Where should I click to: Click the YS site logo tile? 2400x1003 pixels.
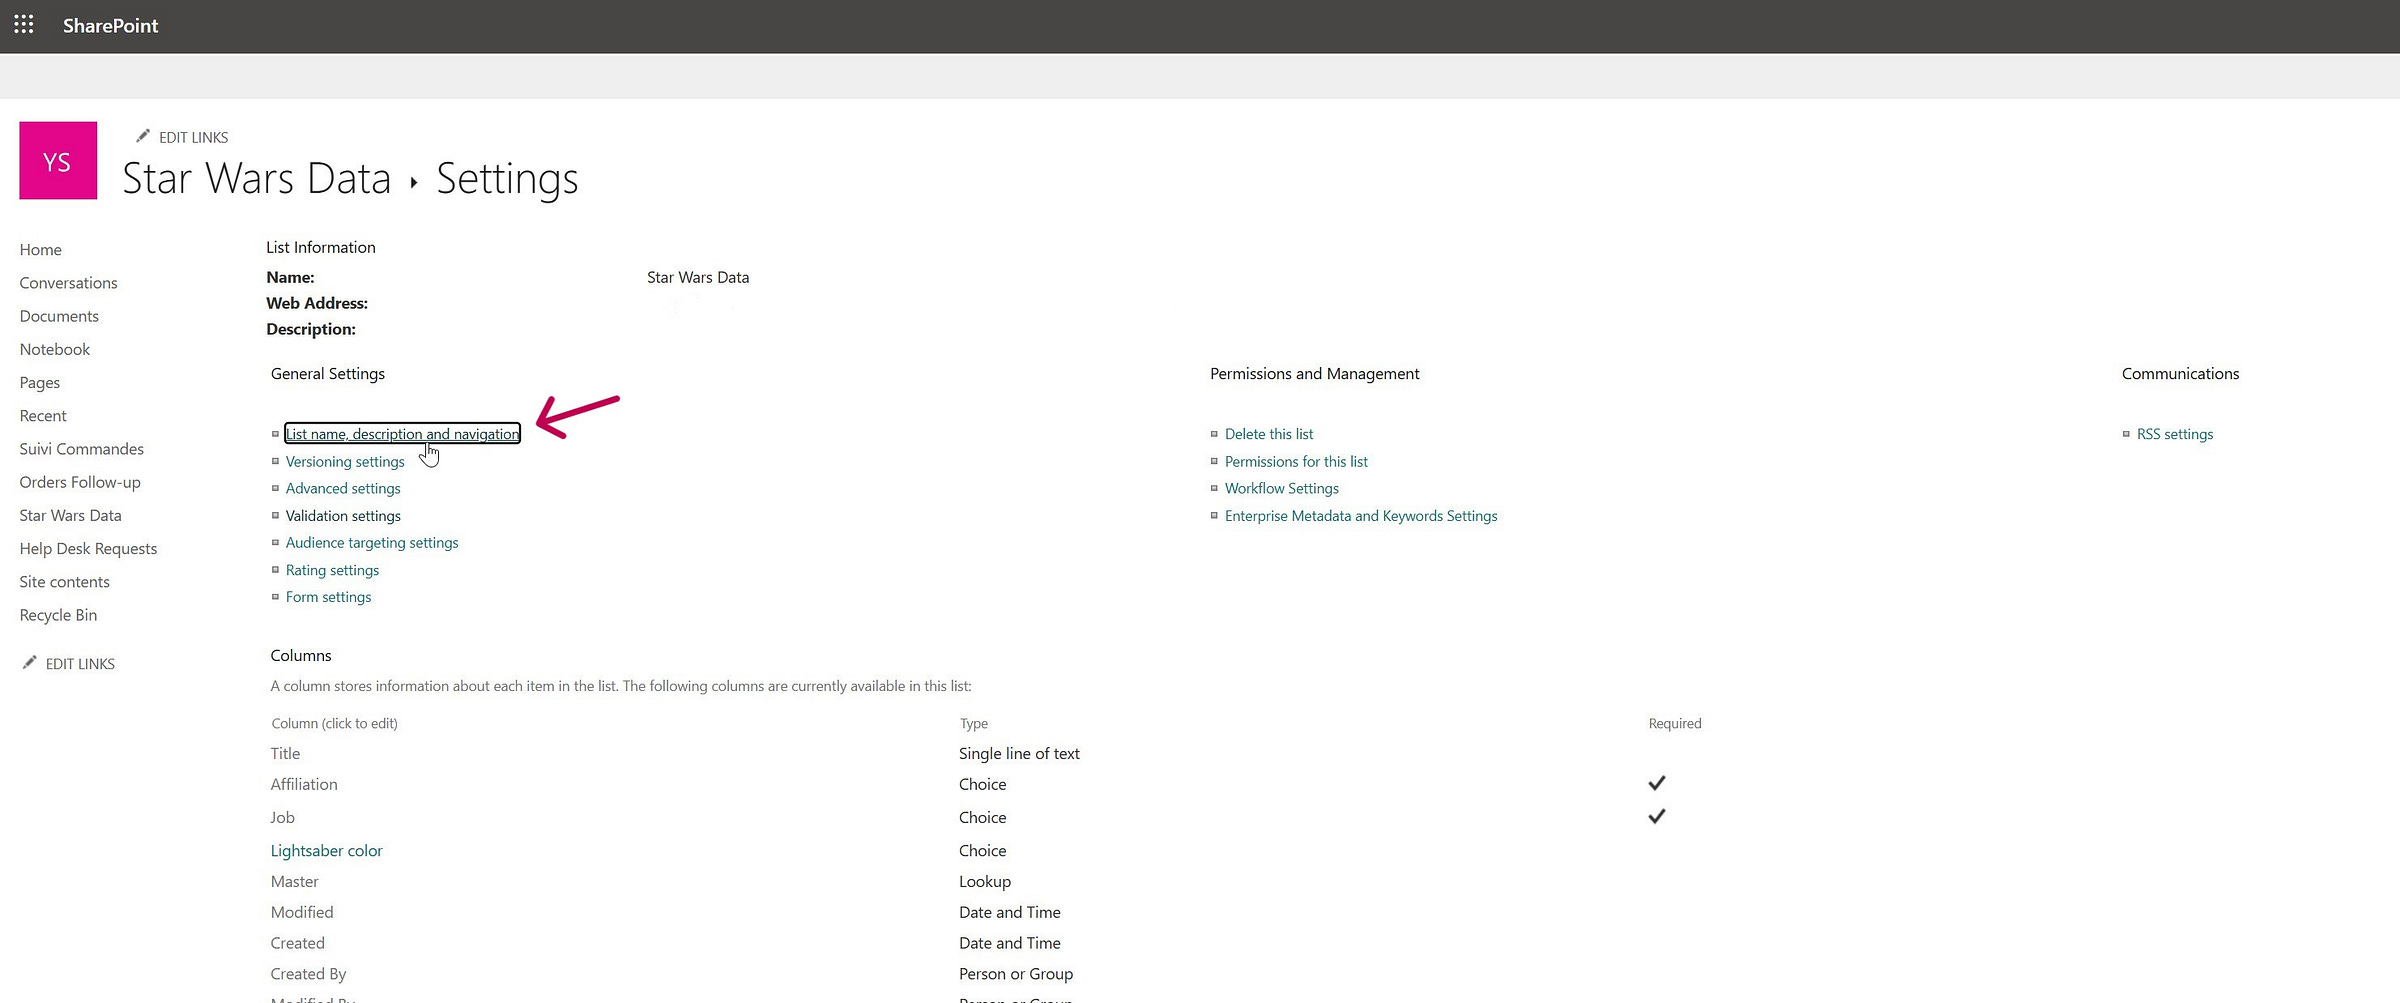[x=58, y=160]
